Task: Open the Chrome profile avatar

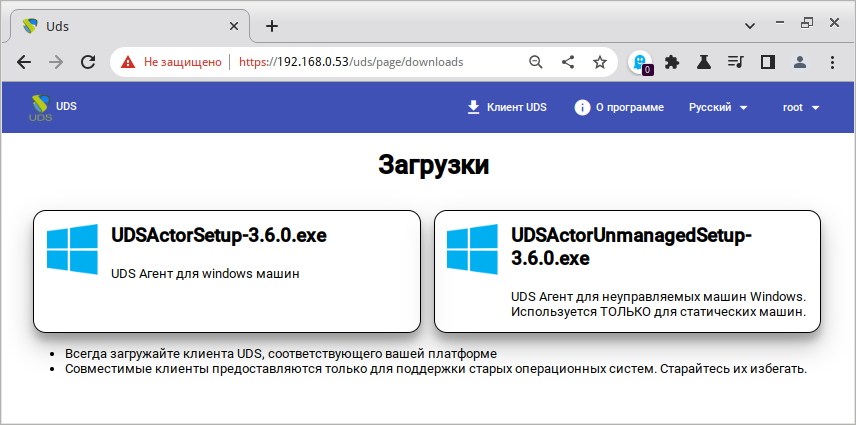Action: (800, 62)
